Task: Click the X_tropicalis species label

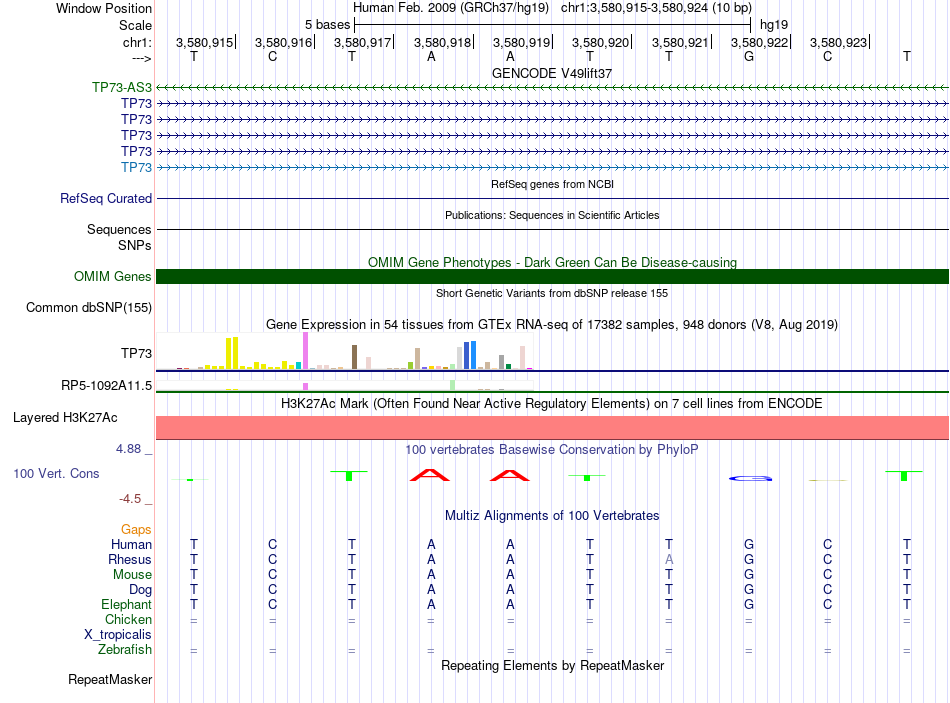Action: (x=118, y=635)
